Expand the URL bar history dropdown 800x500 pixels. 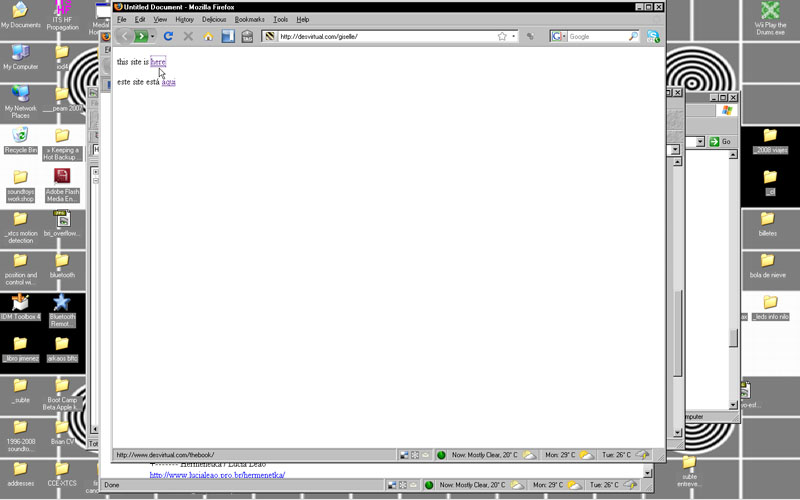[x=514, y=36]
